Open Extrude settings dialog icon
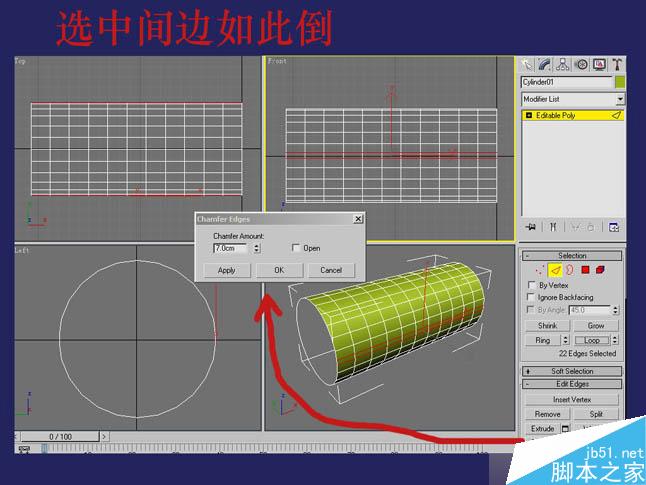 click(x=565, y=429)
